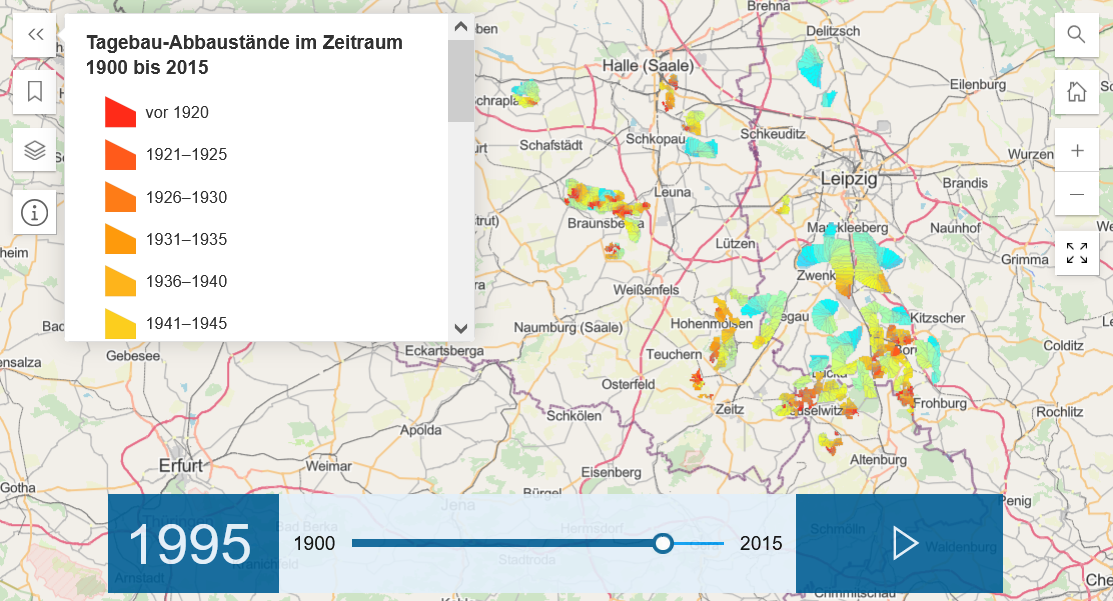Image resolution: width=1113 pixels, height=601 pixels.
Task: Open the map search tool
Action: [1077, 34]
